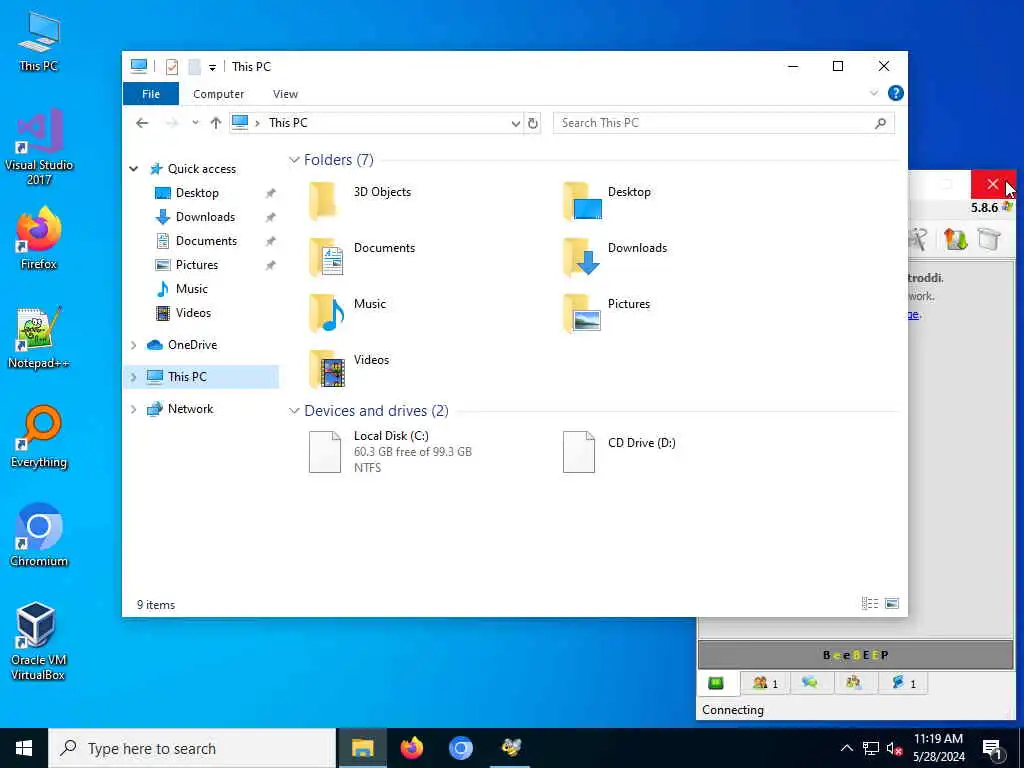Open the File ribbon tab
Screen dimensions: 1024x768
pyautogui.click(x=151, y=94)
